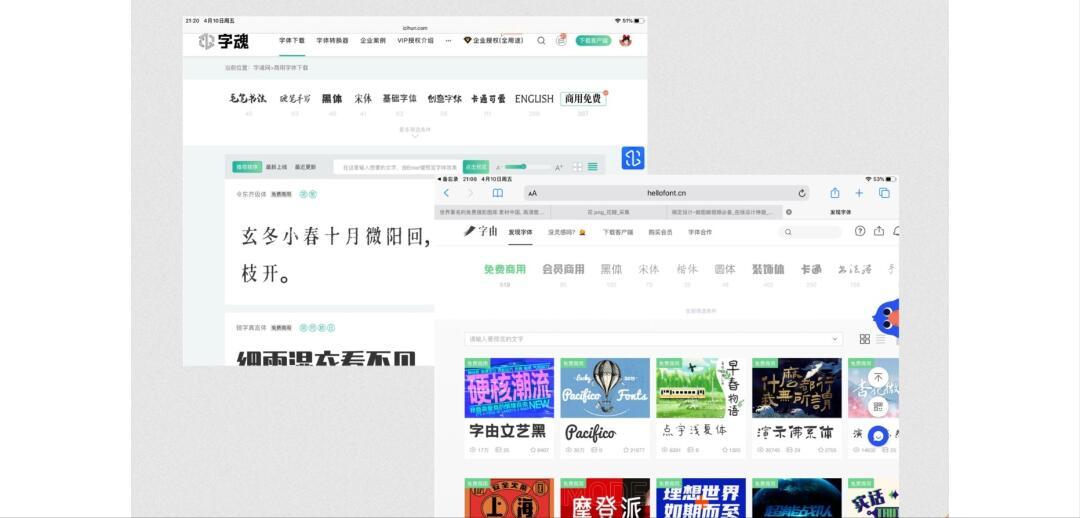
Task: Expand more filter conditions chevron on zihun
Action: [x=415, y=135]
